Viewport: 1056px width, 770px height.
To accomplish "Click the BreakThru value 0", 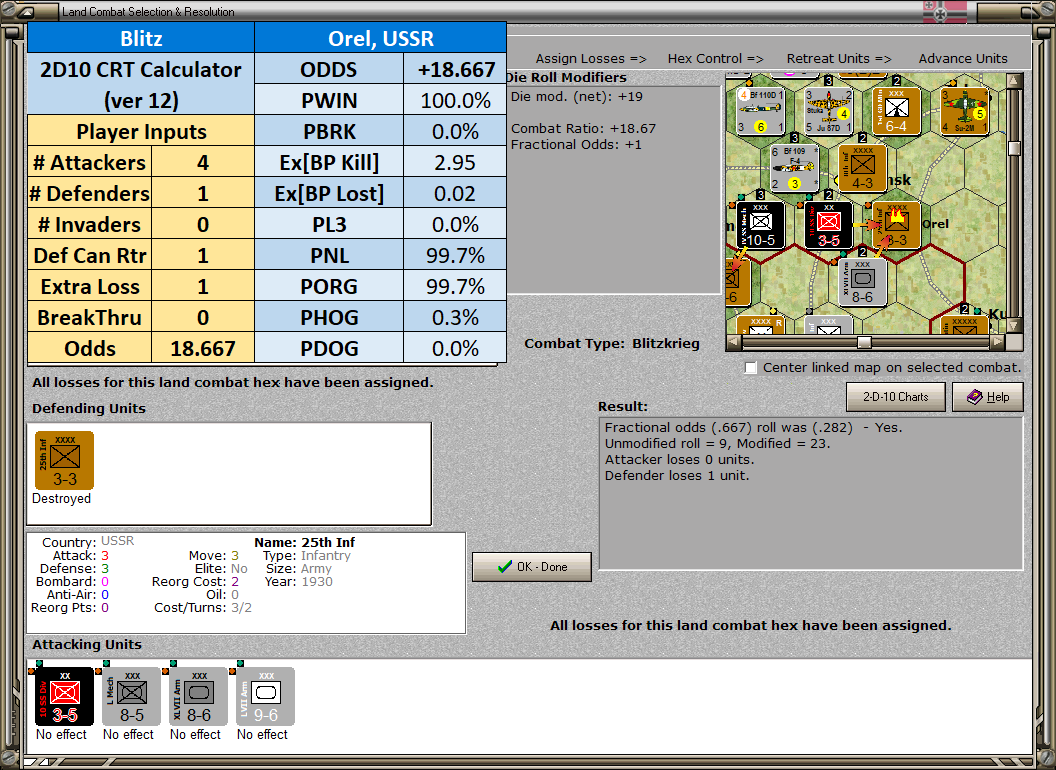I will (x=203, y=317).
